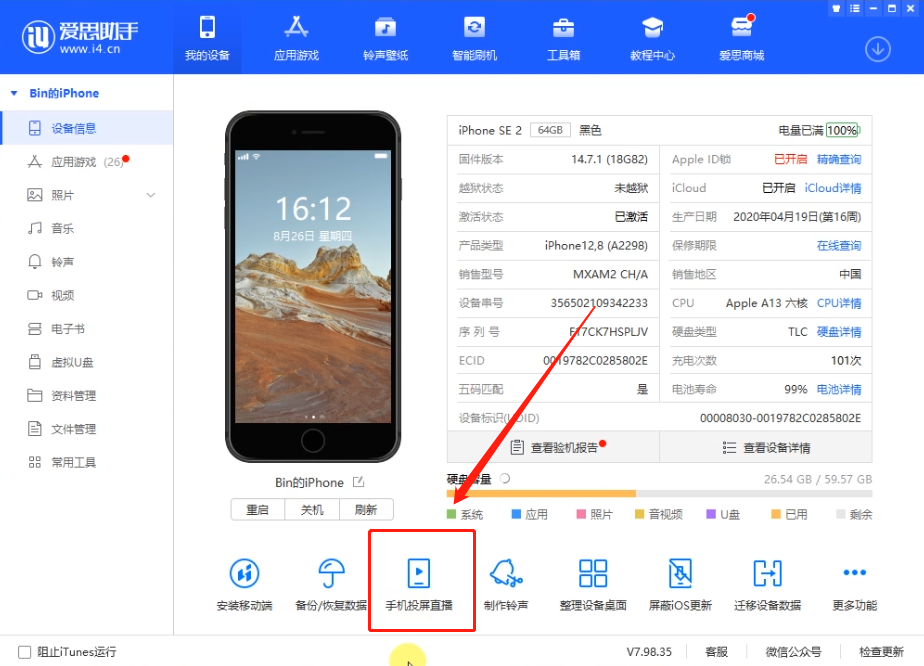Screen dimensions: 924x666
Task: Open 工具箱 tab in top bar
Action: pos(563,39)
